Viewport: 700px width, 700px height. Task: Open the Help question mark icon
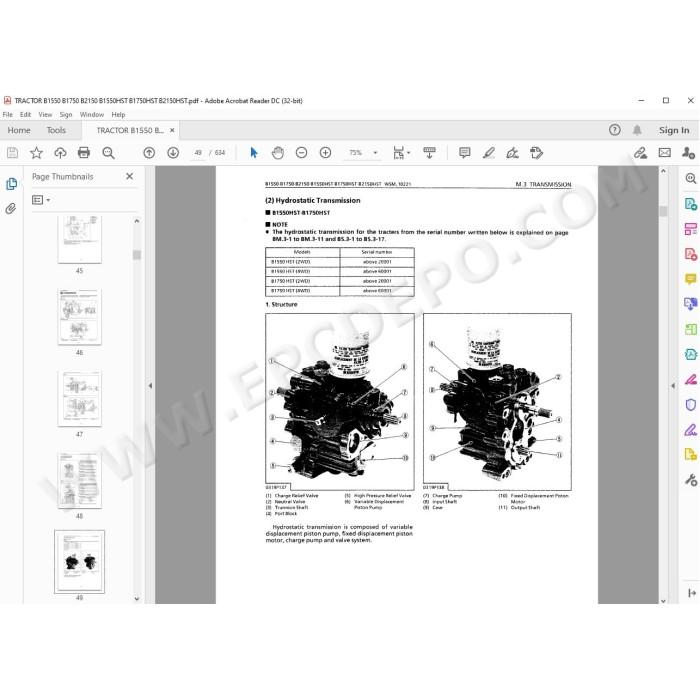615,130
